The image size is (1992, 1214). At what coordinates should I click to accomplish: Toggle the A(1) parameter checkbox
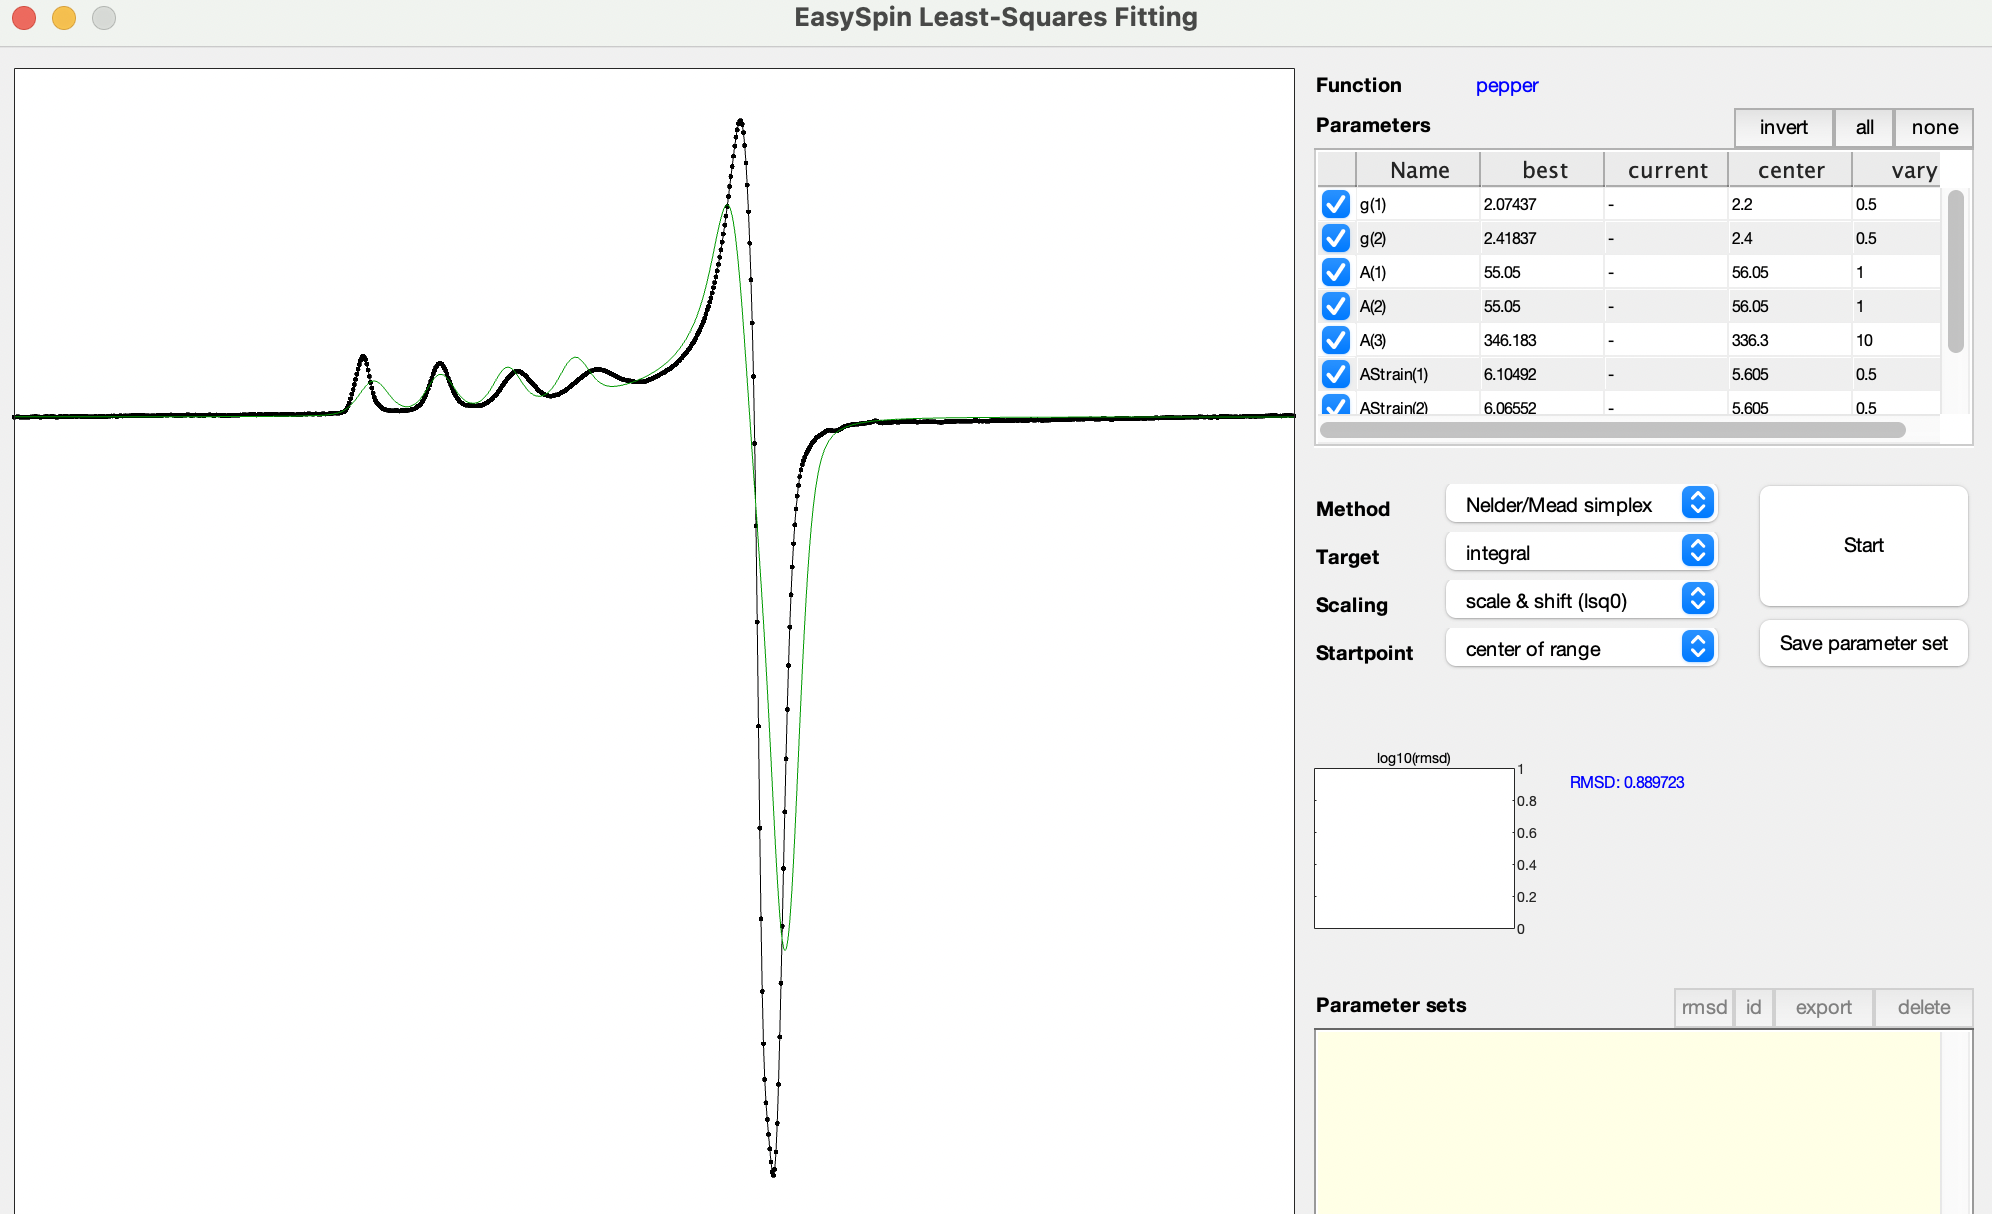(1335, 272)
